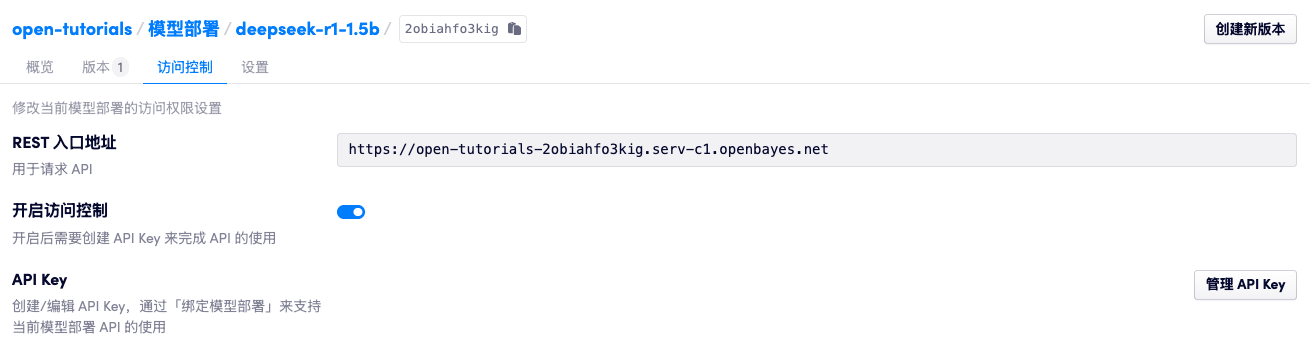Screen dimensions: 1310x360
Task: Switch to the 概览 tab
Action: pos(40,68)
